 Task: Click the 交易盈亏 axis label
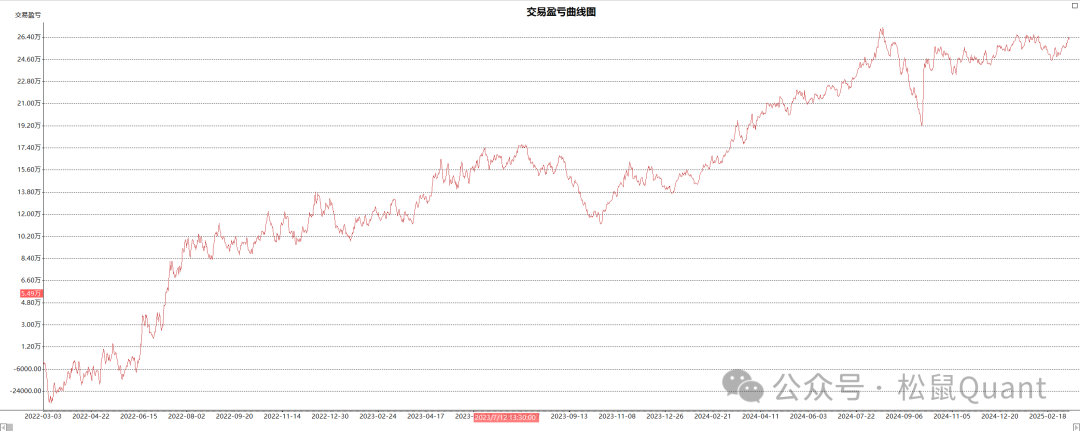point(27,15)
